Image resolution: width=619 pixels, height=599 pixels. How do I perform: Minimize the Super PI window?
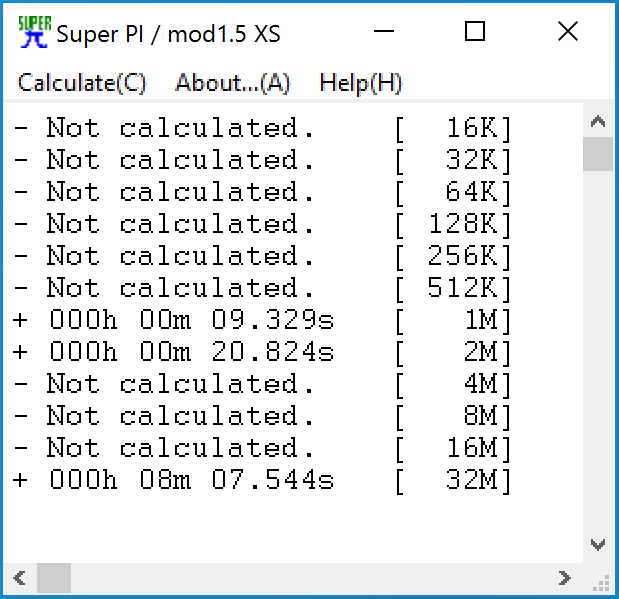click(x=384, y=32)
